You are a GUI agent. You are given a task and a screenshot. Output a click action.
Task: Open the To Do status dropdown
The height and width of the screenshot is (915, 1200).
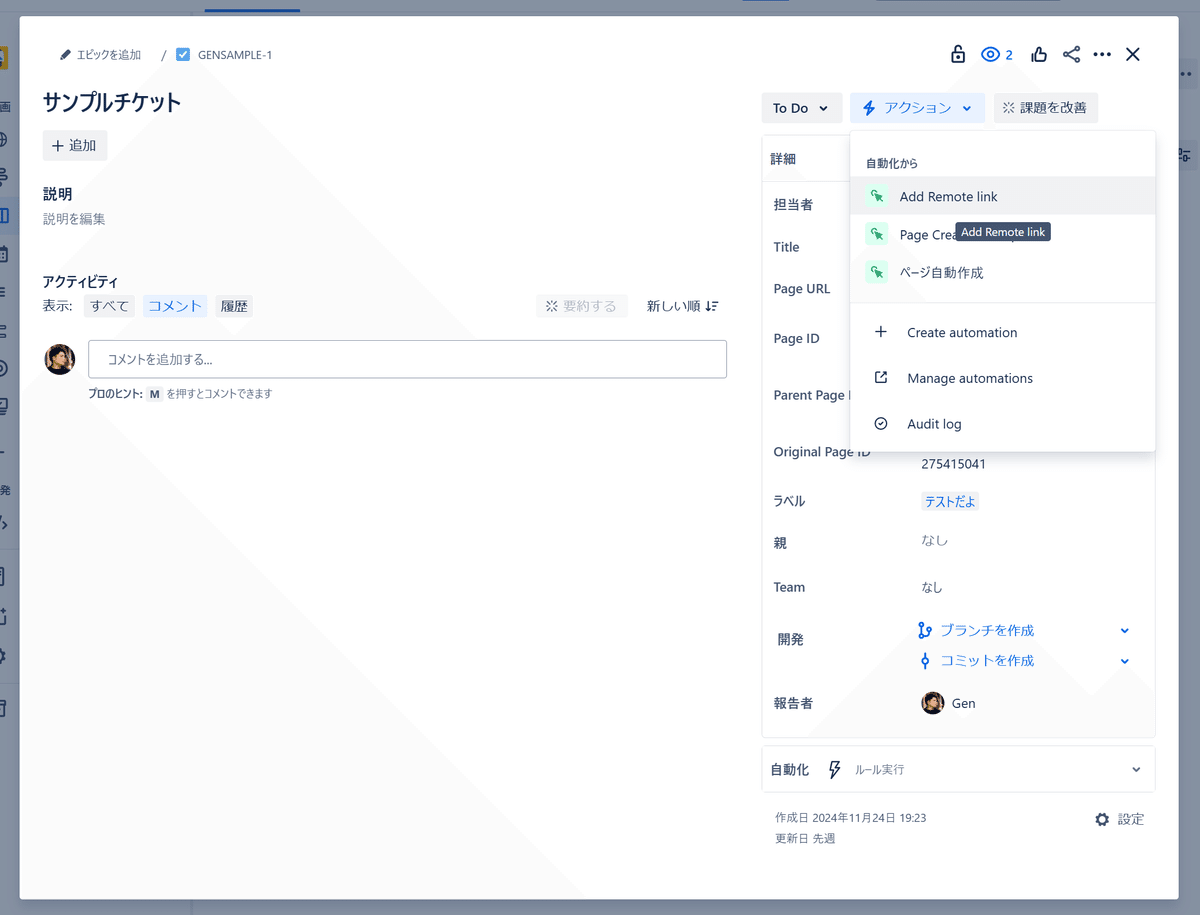tap(801, 108)
